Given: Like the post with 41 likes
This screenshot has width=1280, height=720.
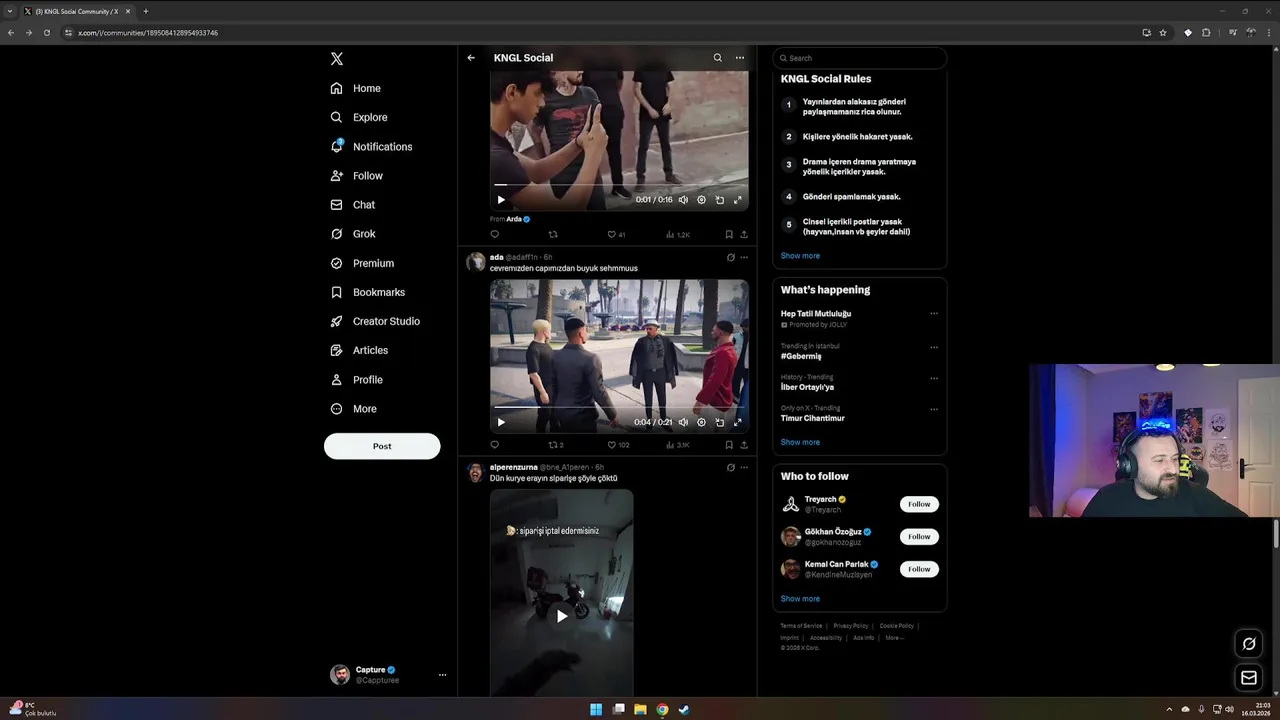Looking at the screenshot, I should [x=616, y=234].
